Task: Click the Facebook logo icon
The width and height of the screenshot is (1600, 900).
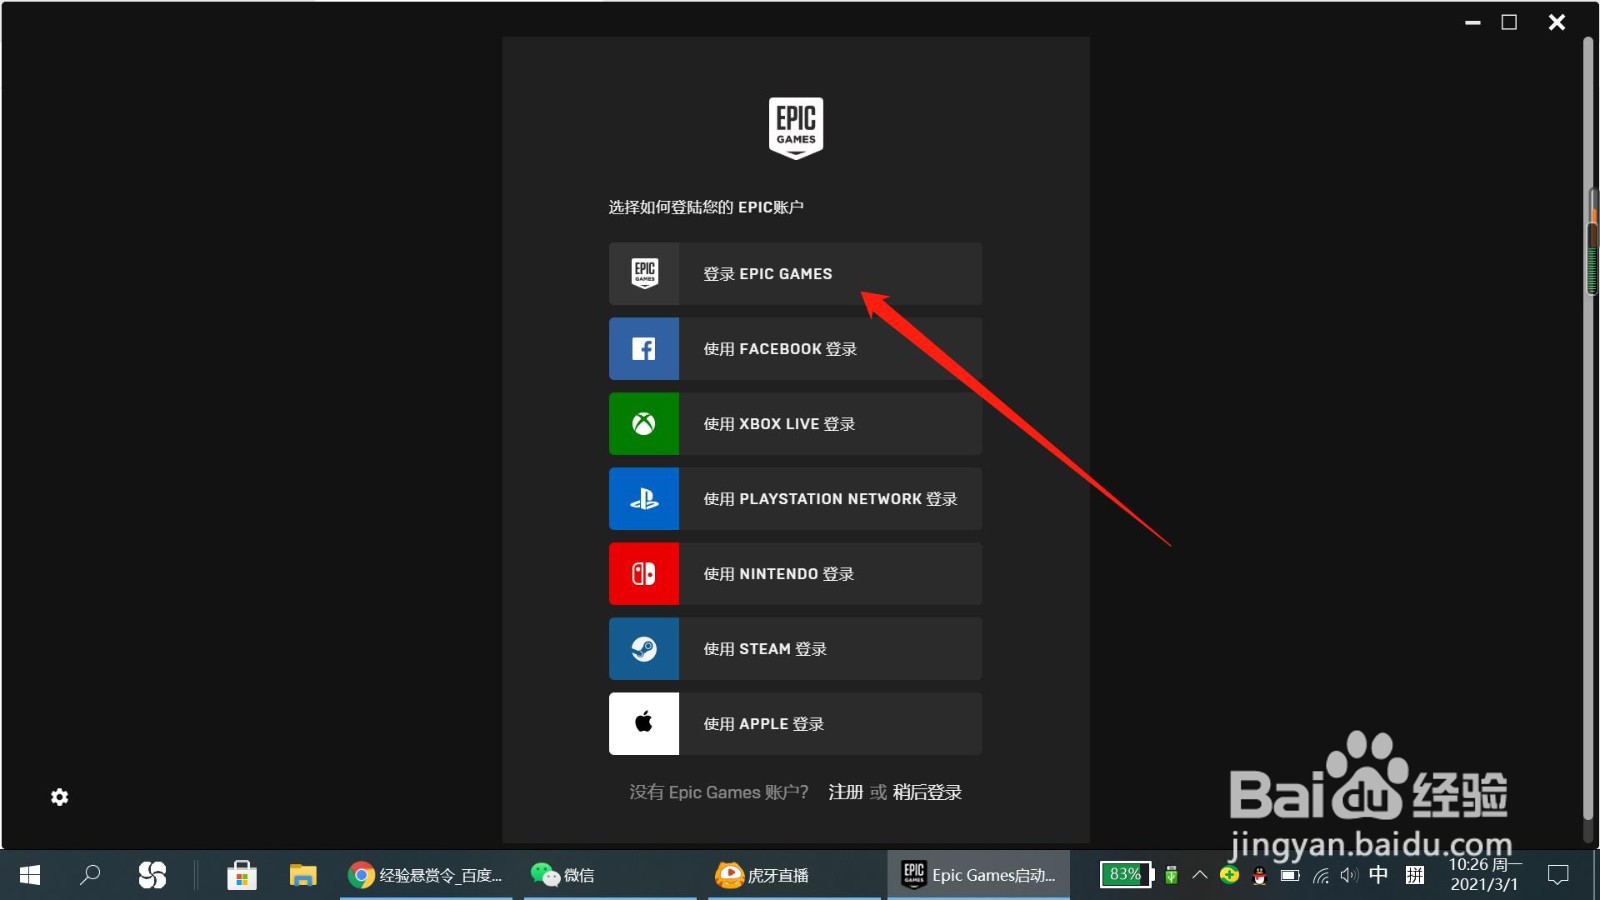Action: 644,349
